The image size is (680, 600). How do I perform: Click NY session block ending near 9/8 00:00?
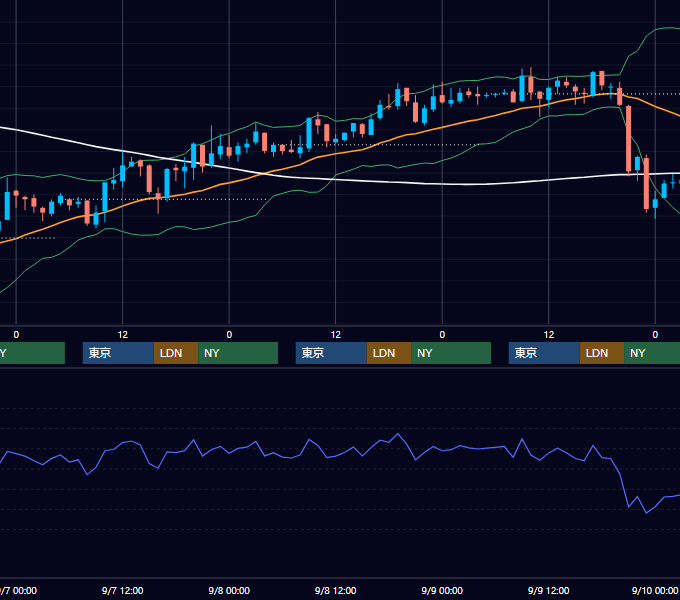(238, 353)
